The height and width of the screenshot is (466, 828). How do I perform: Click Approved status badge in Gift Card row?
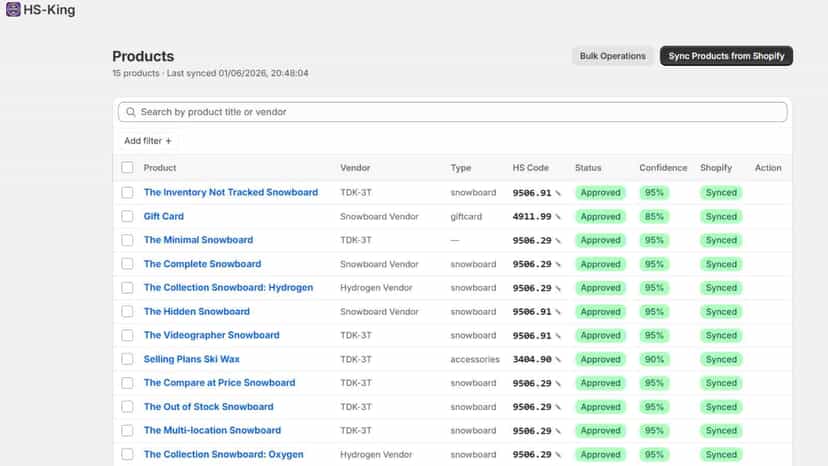(600, 217)
